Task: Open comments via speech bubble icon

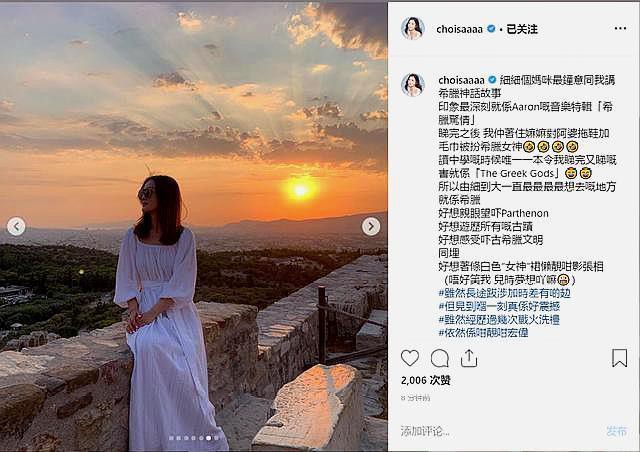Action: tap(440, 358)
